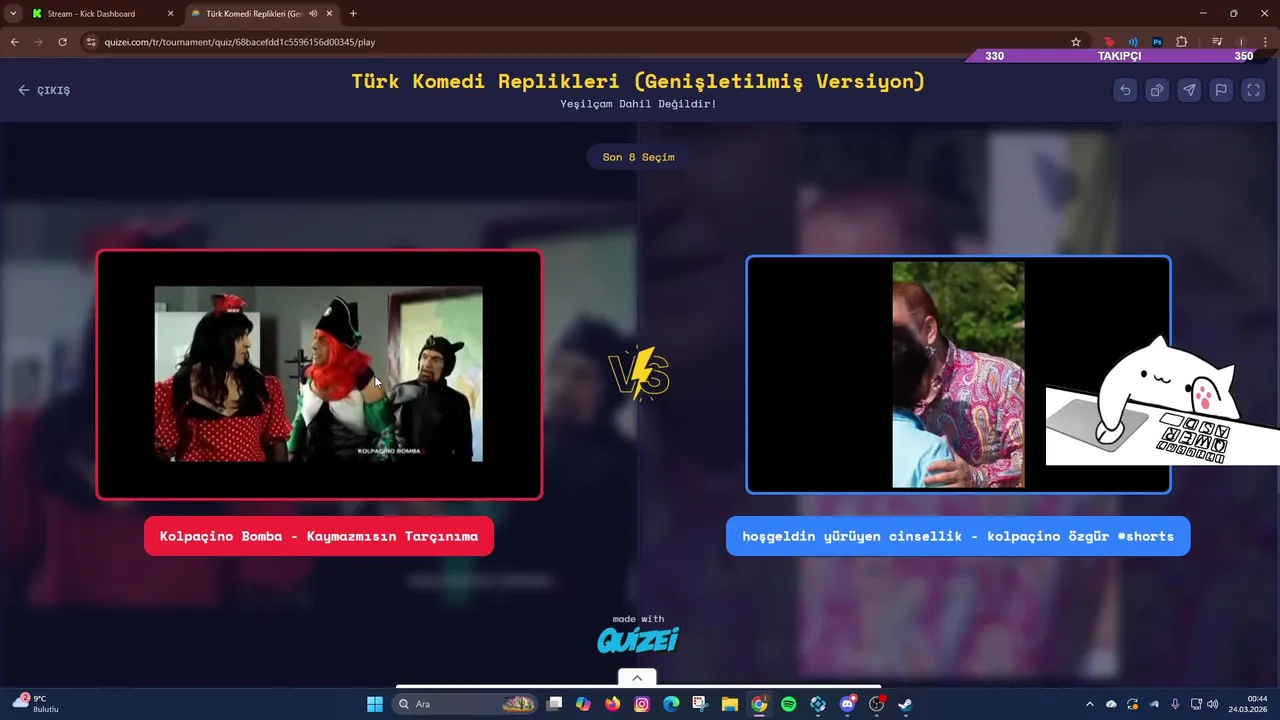Open the Chrome profile avatar

(x=1242, y=42)
